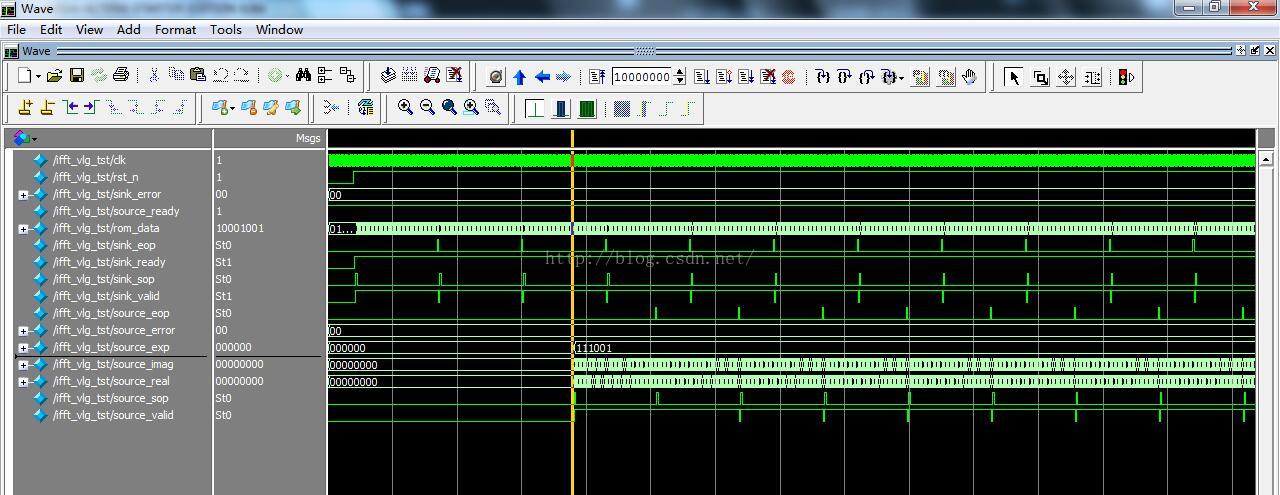
Task: Expand the rom_data signal bus
Action: [x=23, y=229]
